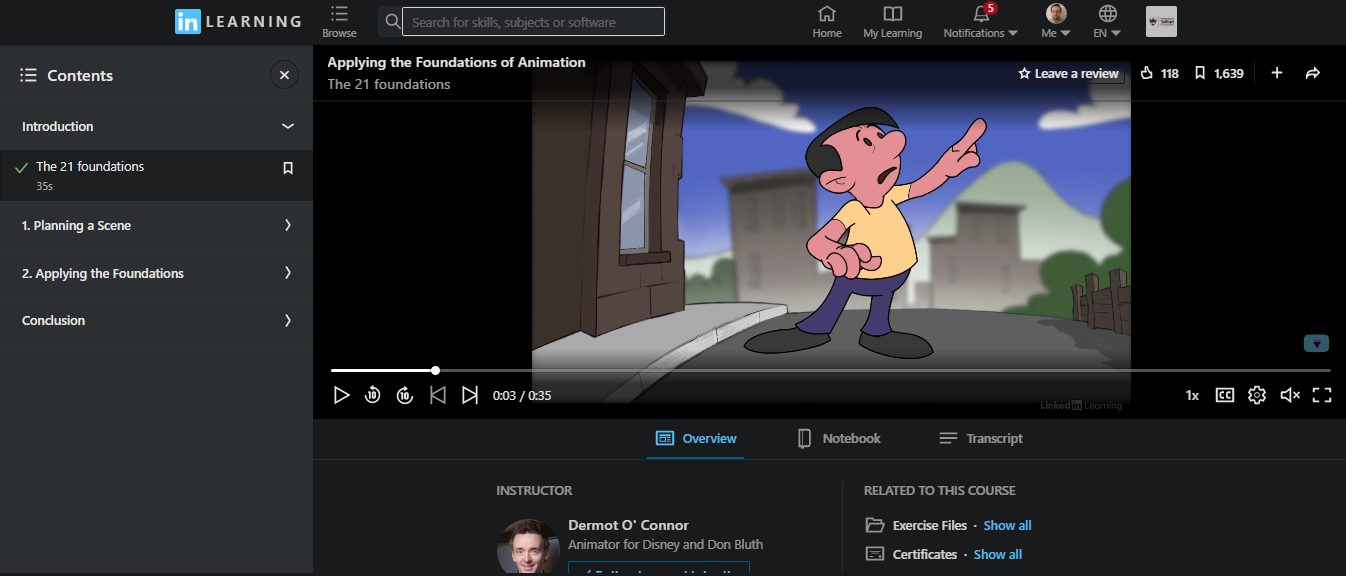Switch to the Notebook tab
The image size is (1346, 576).
839,438
